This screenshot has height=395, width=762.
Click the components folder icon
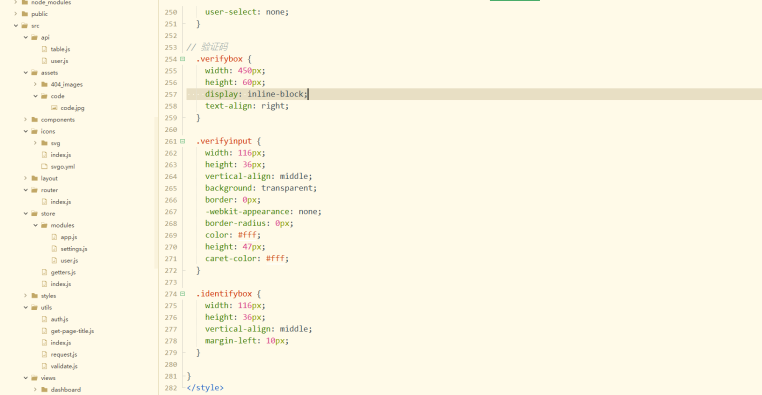[x=35, y=120]
